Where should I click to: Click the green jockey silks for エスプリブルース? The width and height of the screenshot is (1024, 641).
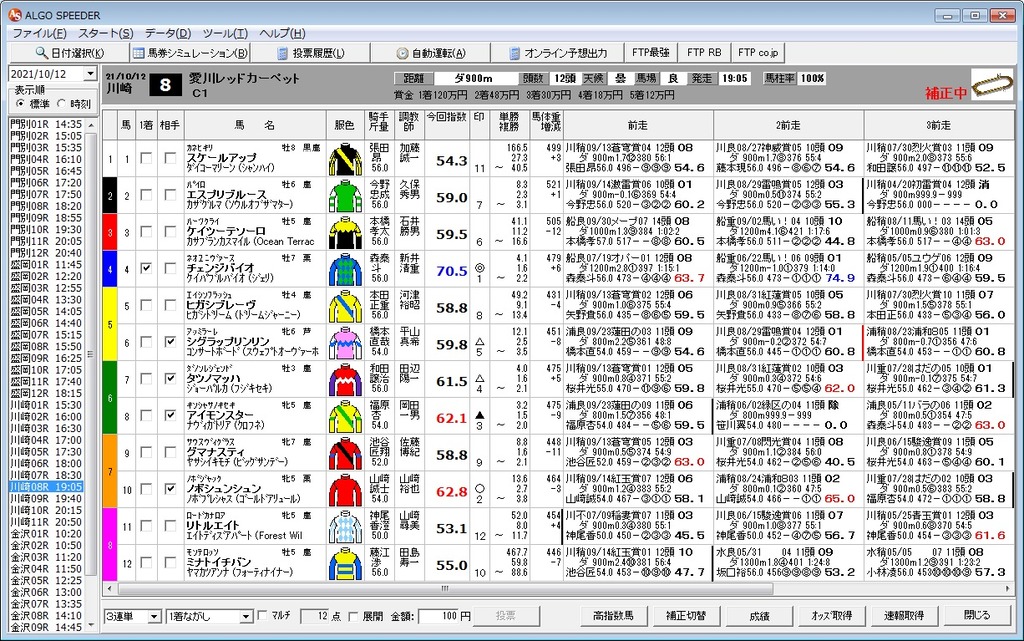click(x=345, y=196)
